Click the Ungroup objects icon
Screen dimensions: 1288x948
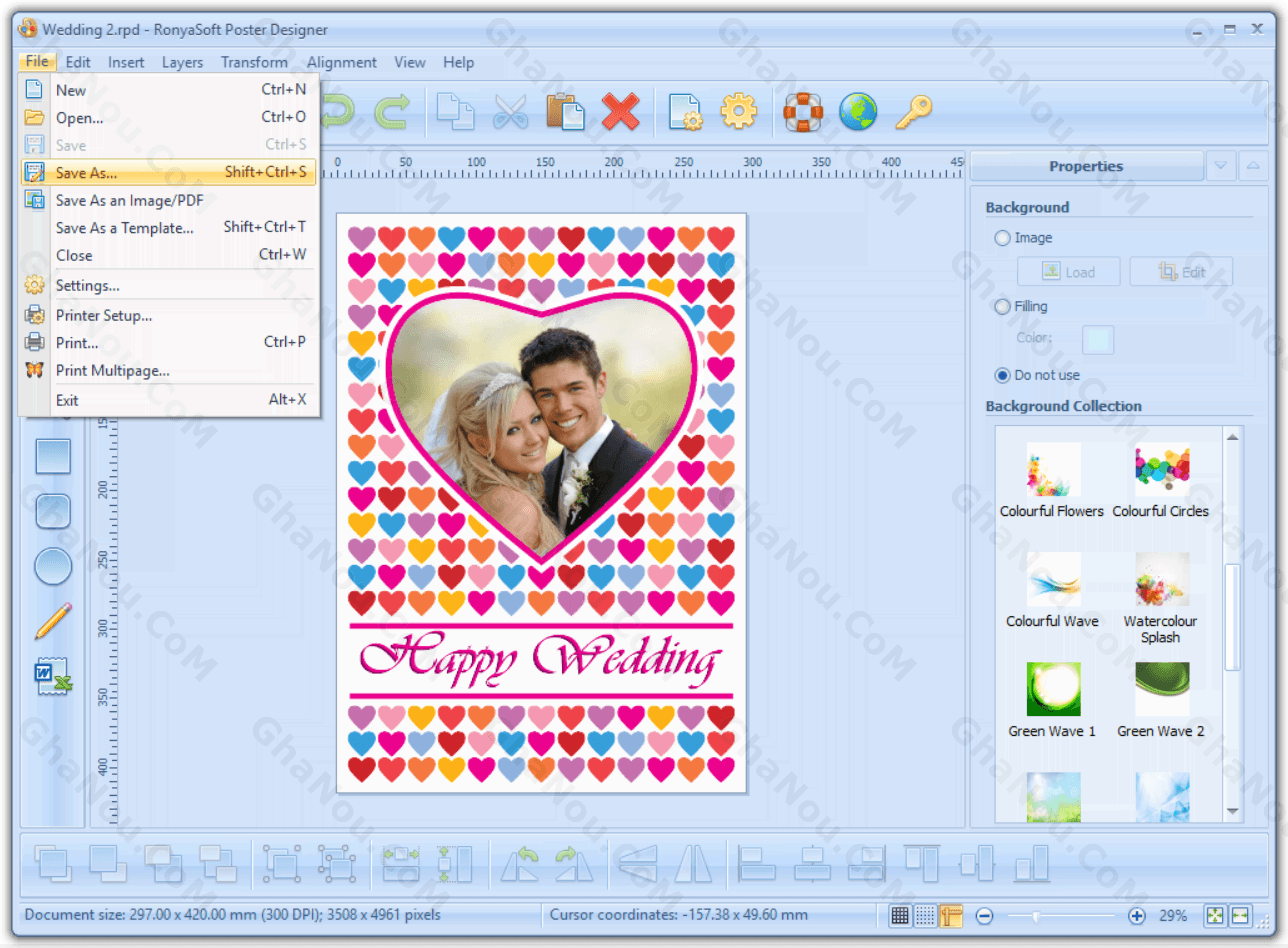(337, 863)
